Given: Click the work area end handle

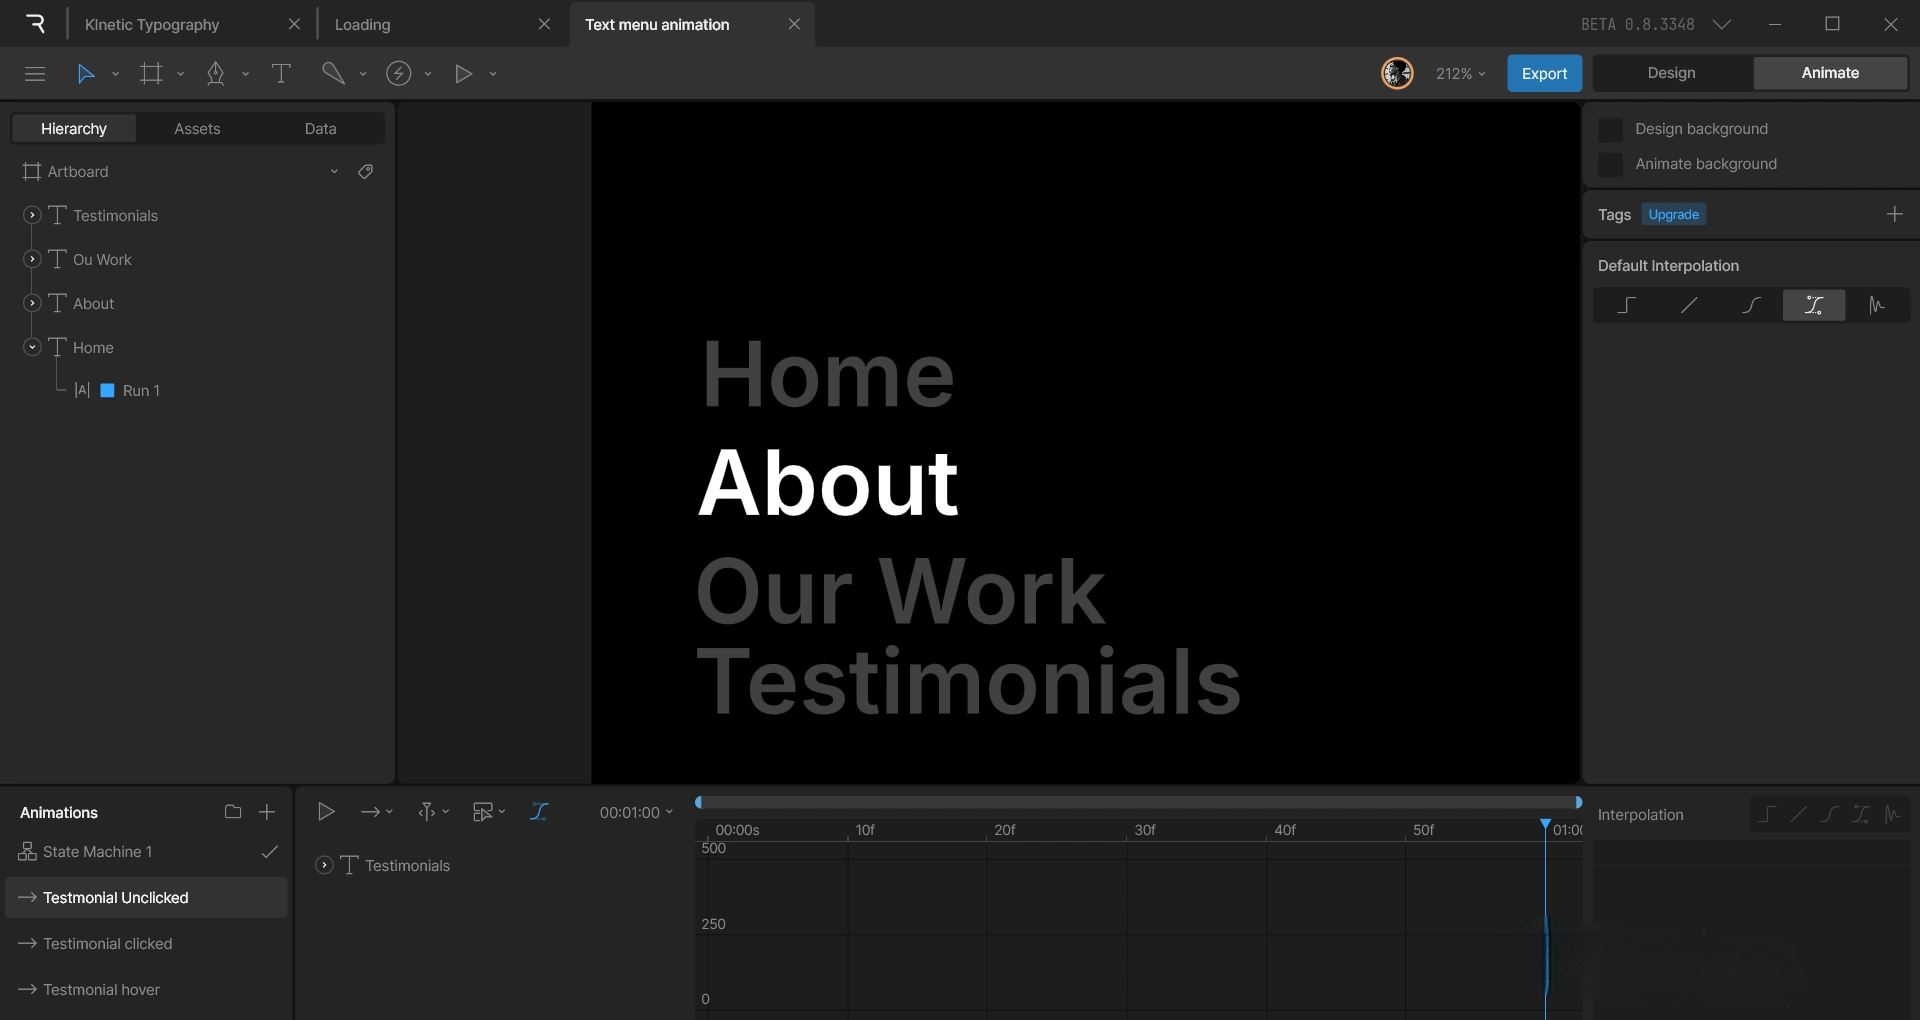Looking at the screenshot, I should click(x=1578, y=802).
